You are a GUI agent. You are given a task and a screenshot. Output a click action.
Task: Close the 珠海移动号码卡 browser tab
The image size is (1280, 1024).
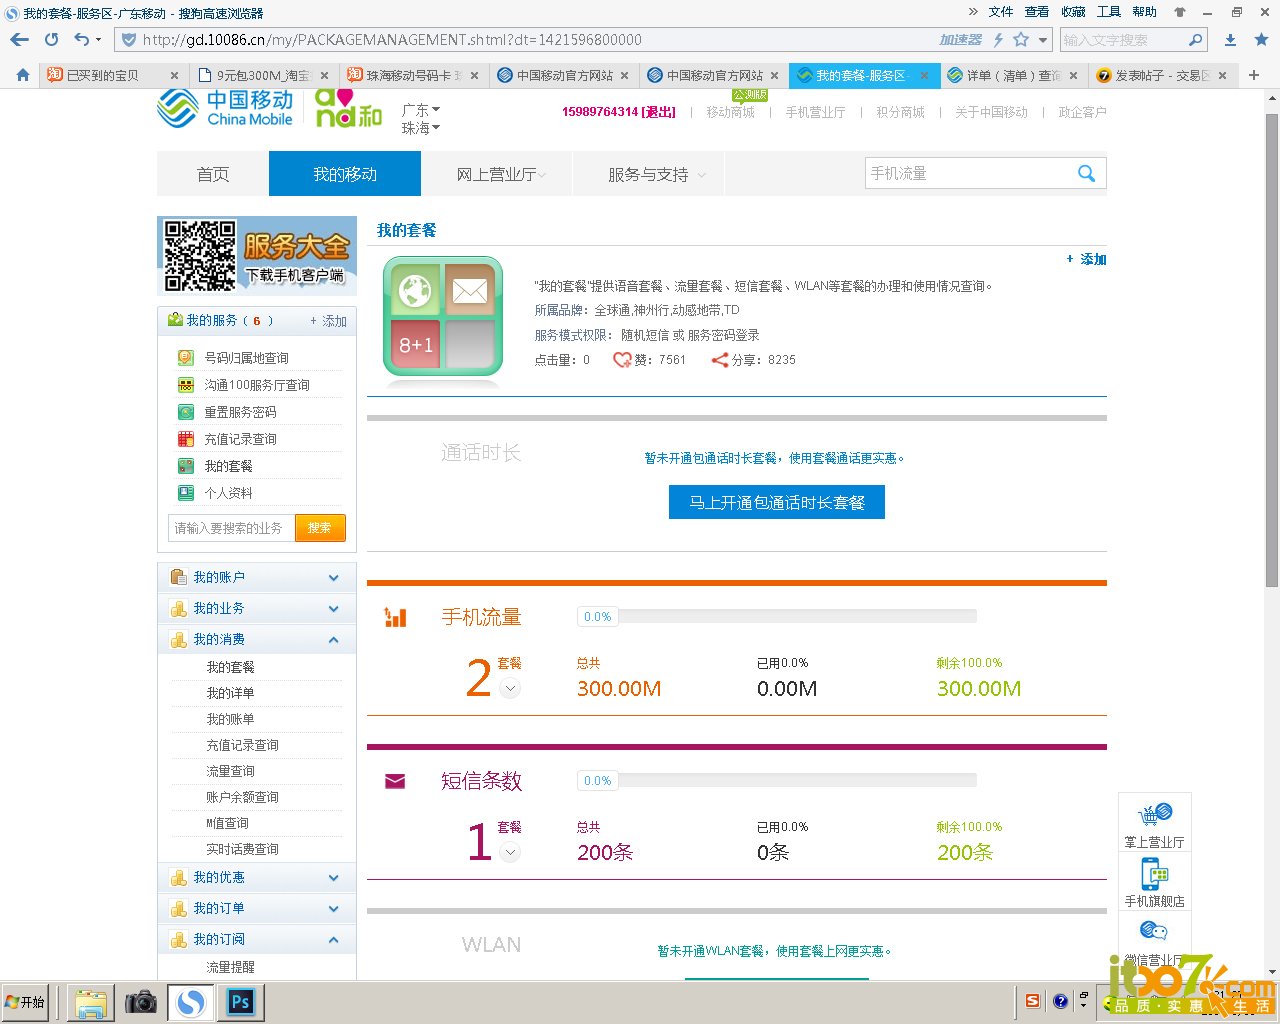coord(474,75)
